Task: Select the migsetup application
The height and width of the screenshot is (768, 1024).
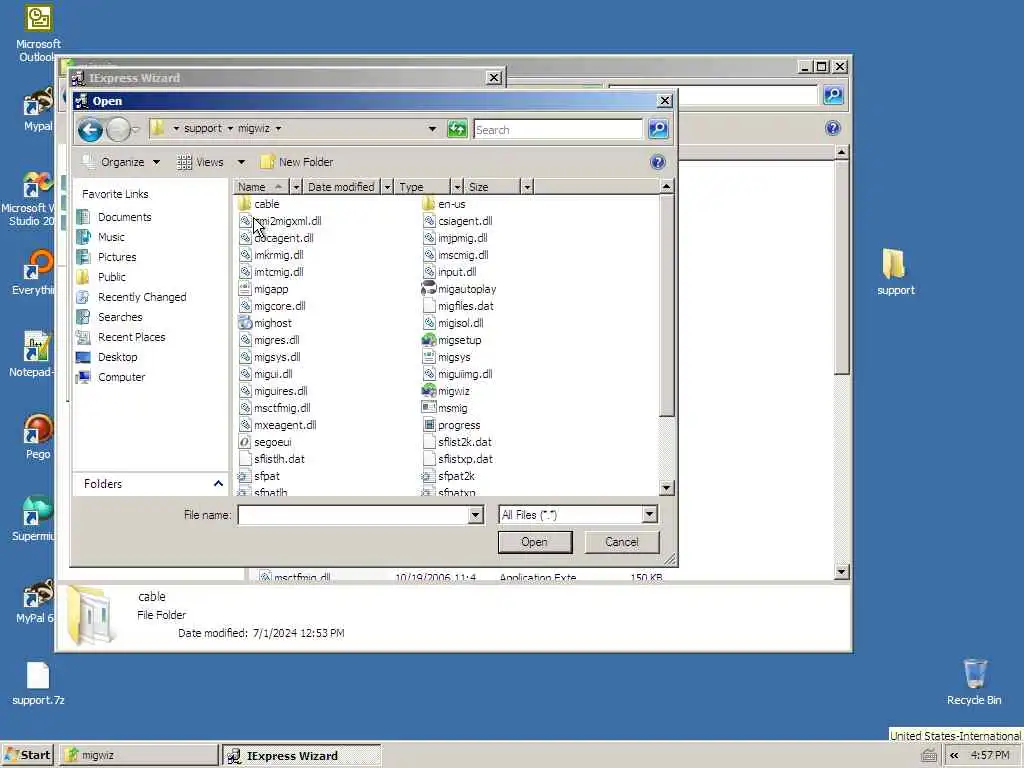Action: click(x=452, y=340)
